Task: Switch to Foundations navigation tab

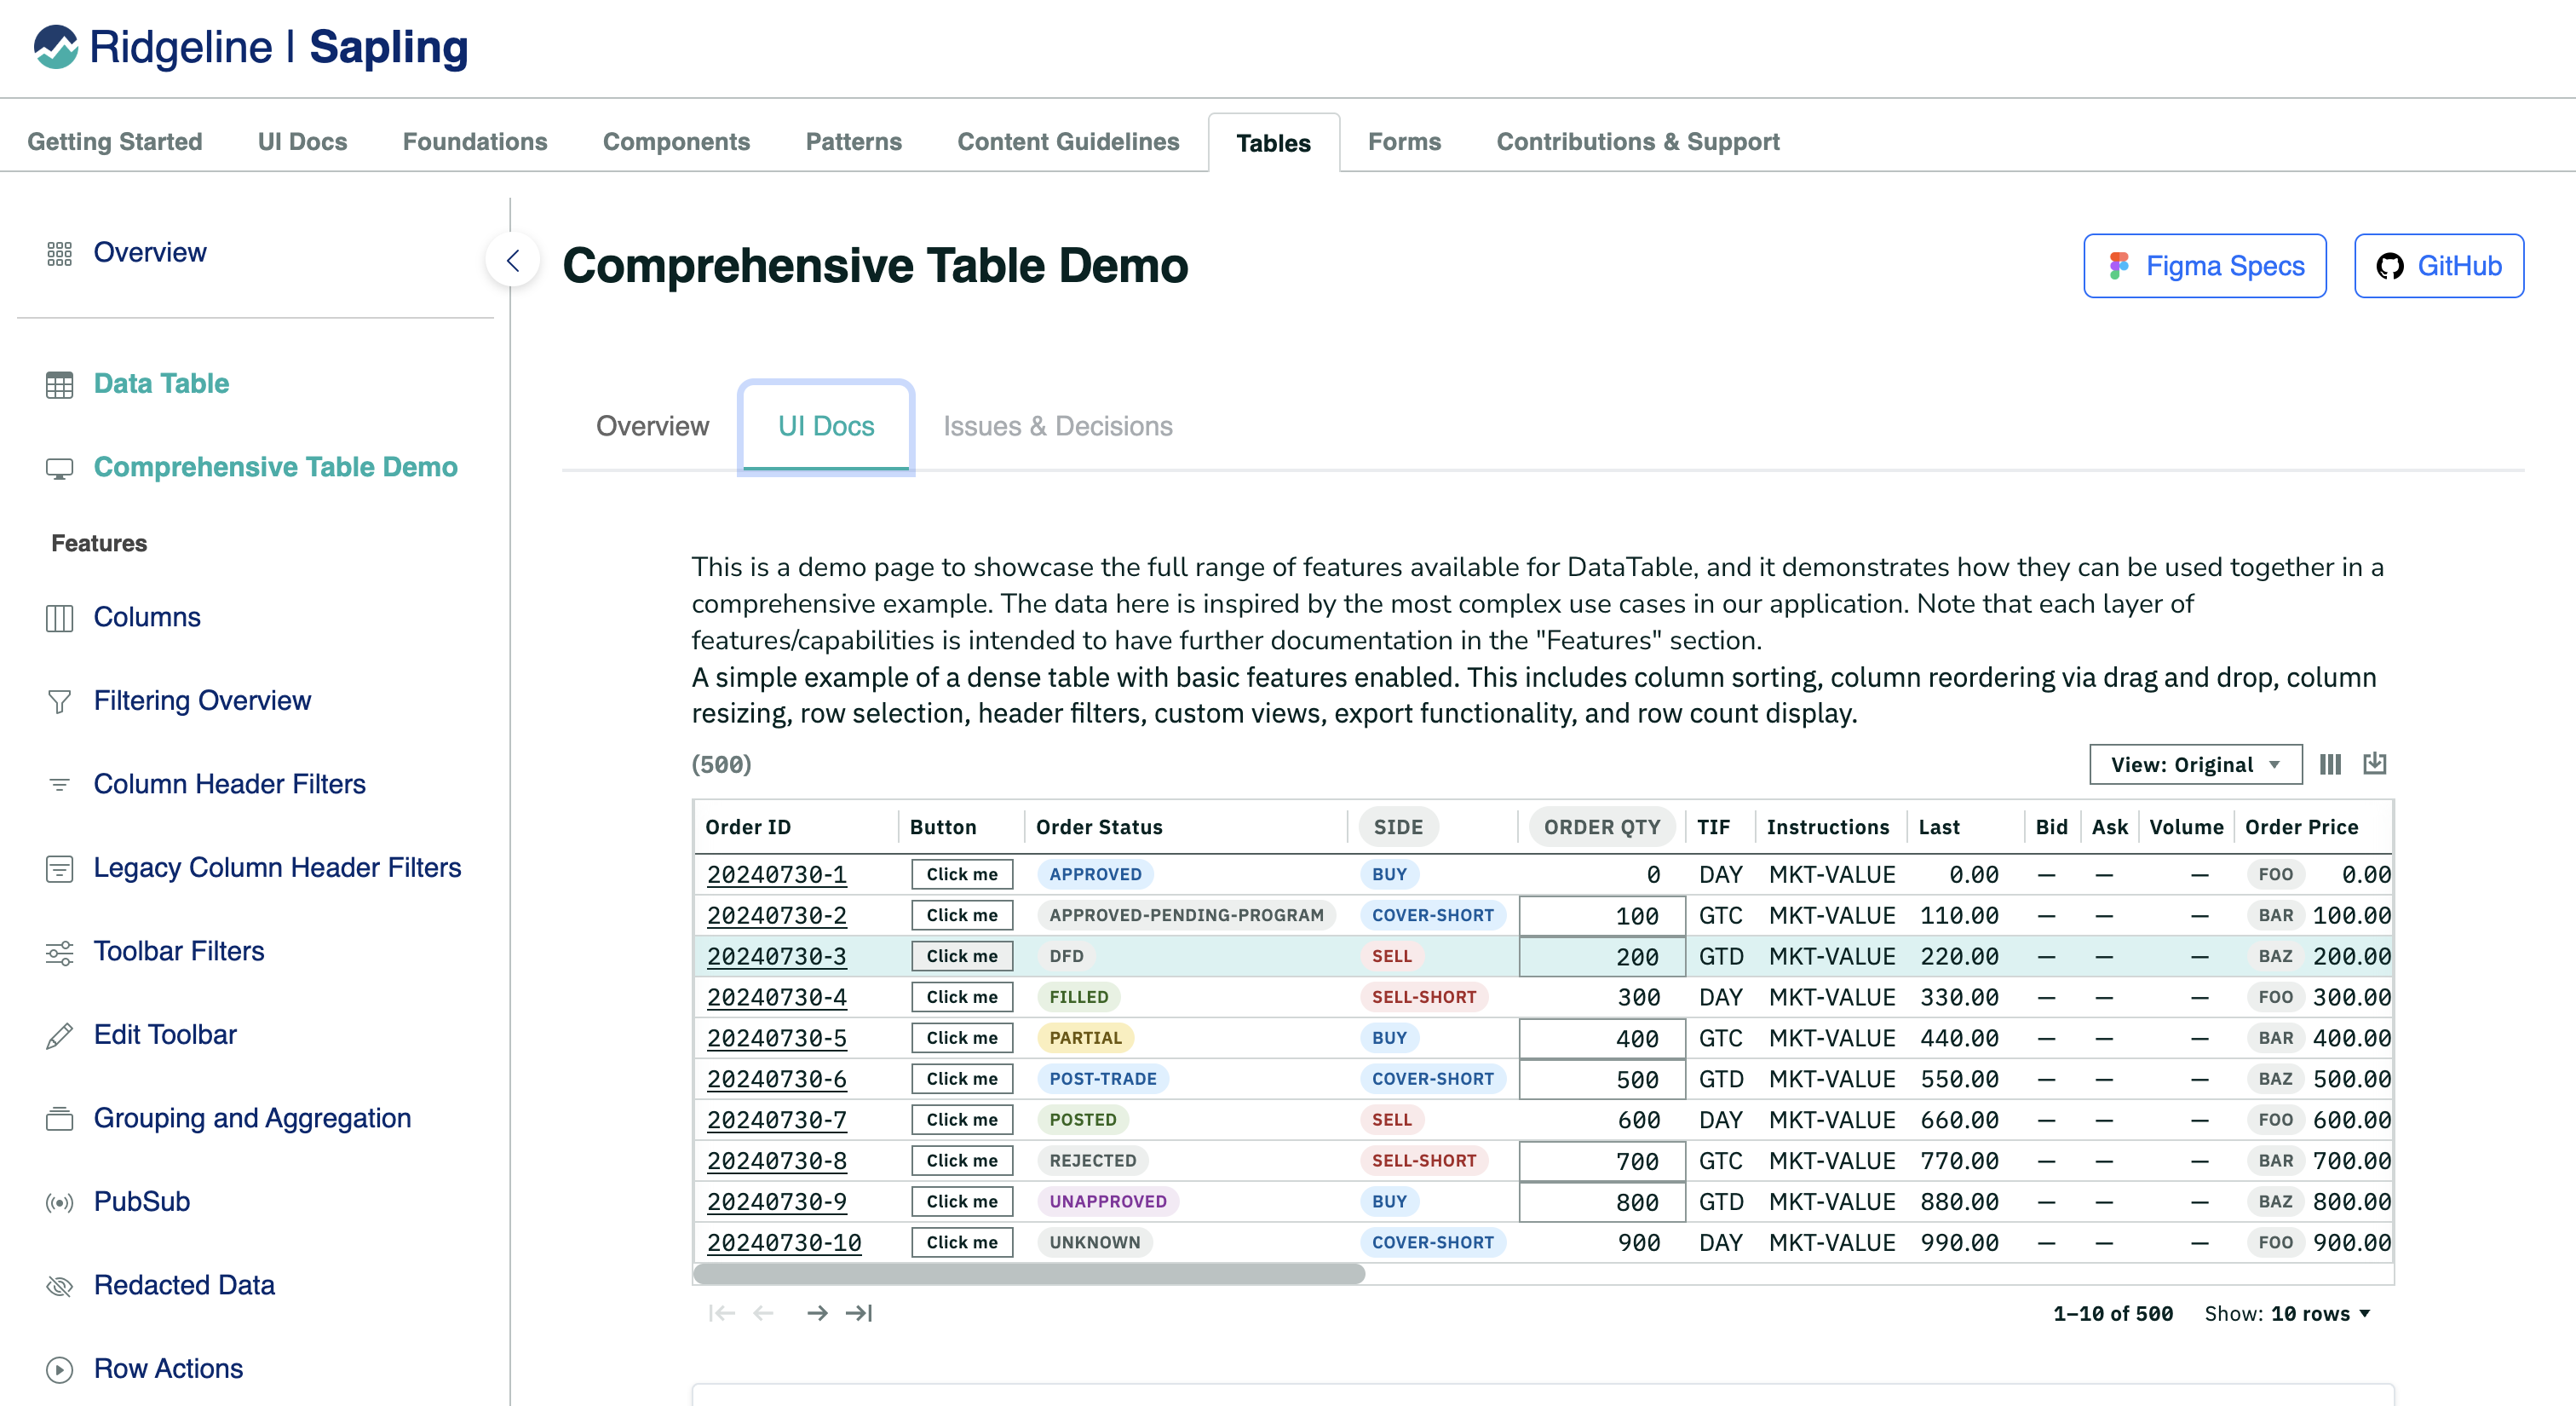Action: 475,142
